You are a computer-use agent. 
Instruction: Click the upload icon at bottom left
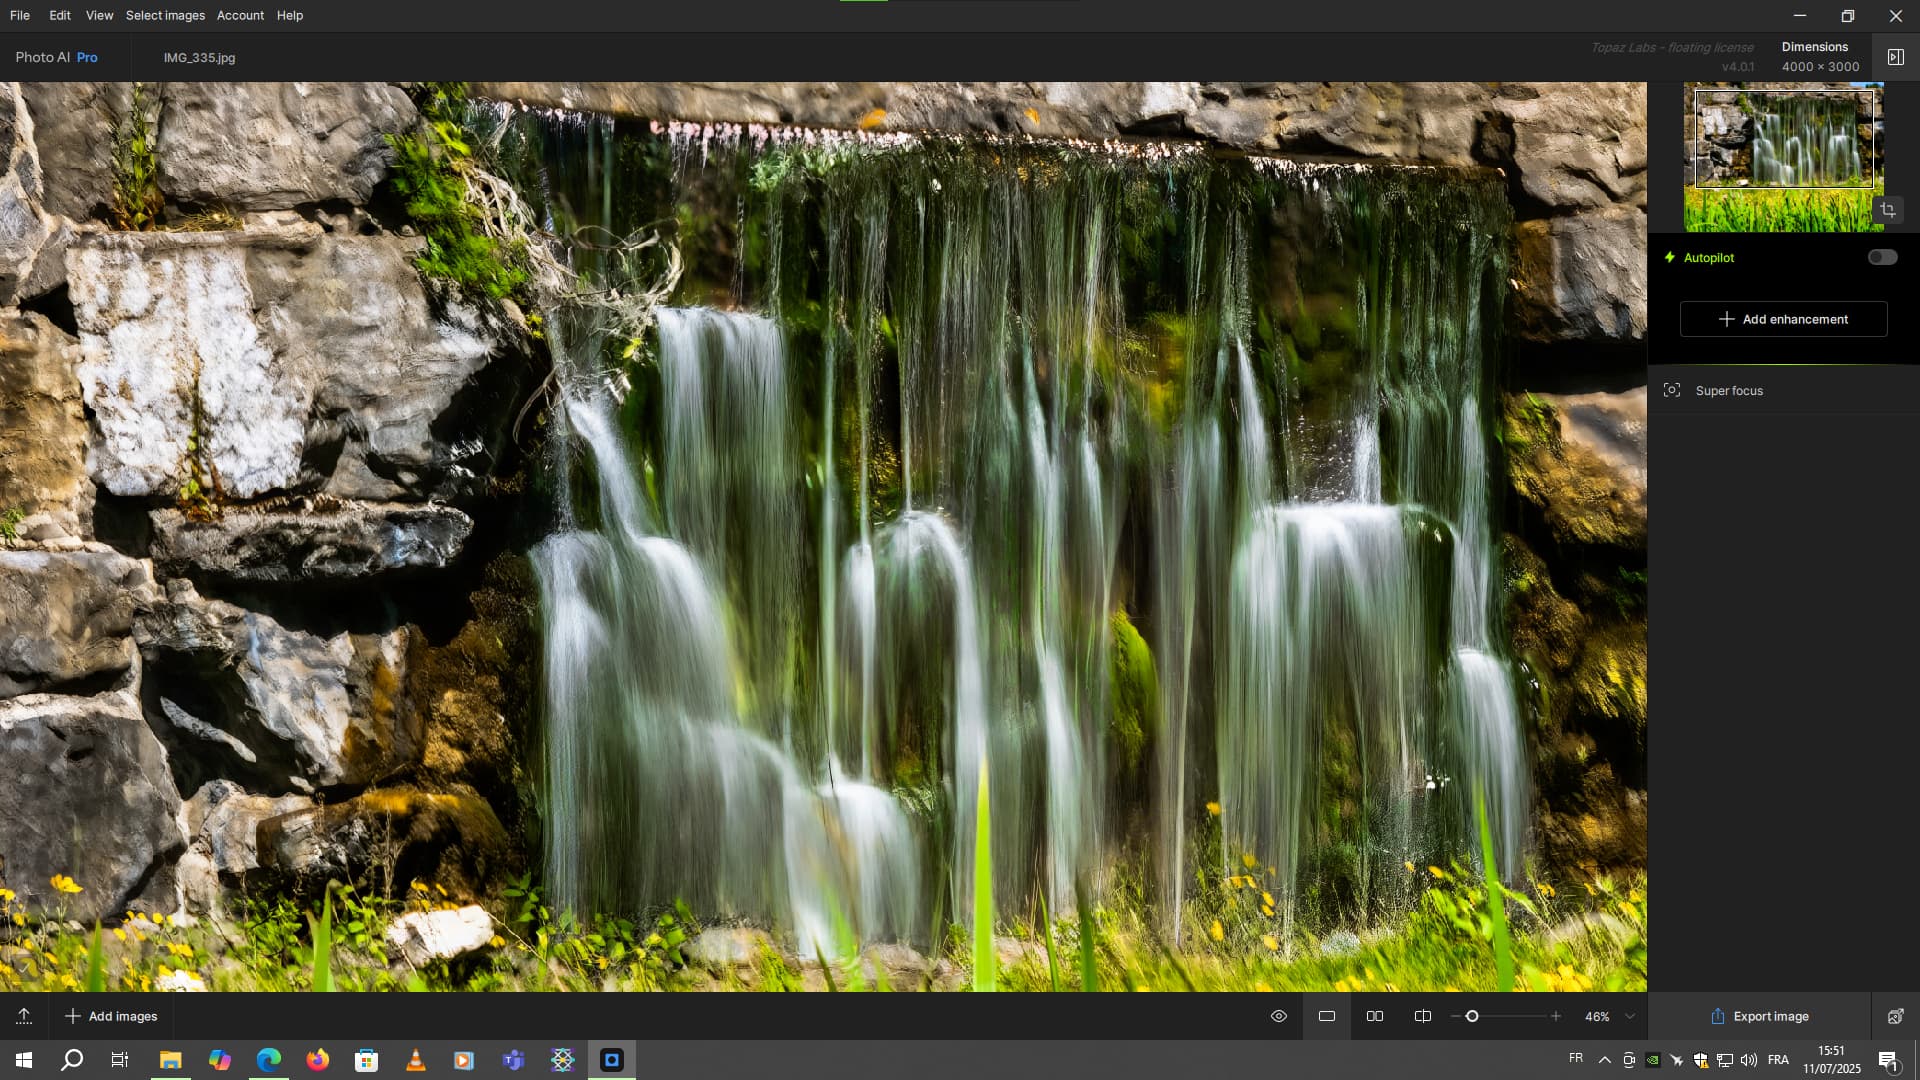[24, 1016]
